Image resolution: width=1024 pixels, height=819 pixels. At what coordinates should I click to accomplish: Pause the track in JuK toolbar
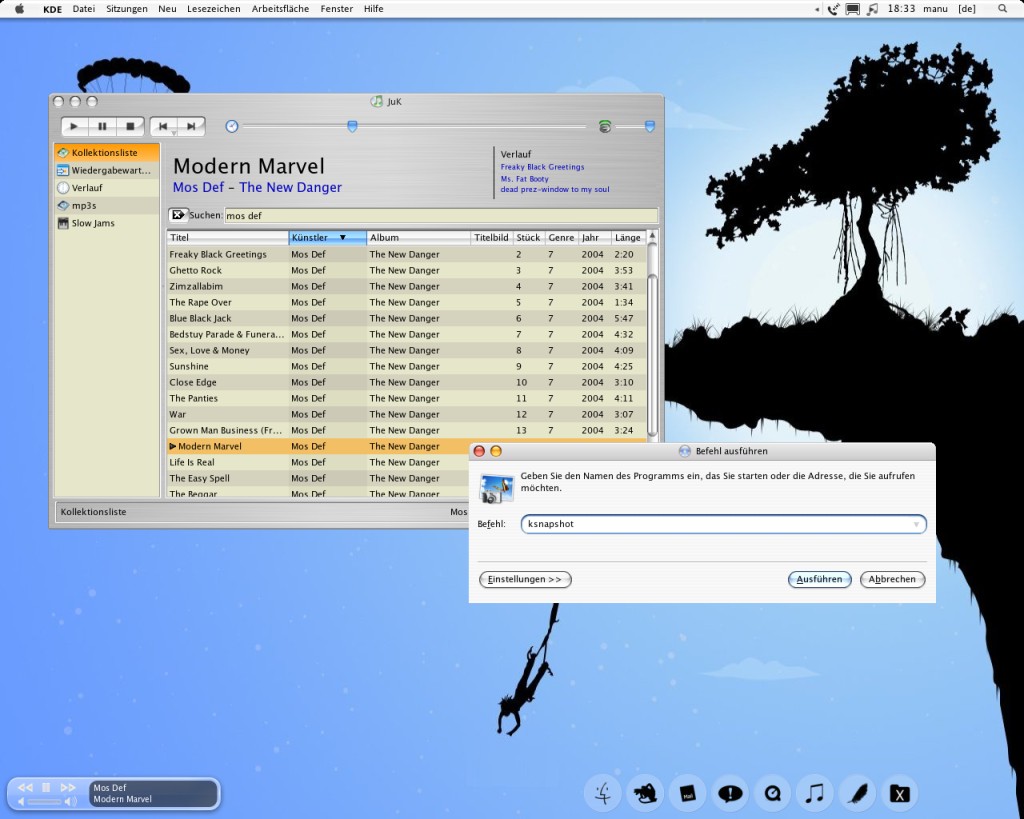[103, 127]
